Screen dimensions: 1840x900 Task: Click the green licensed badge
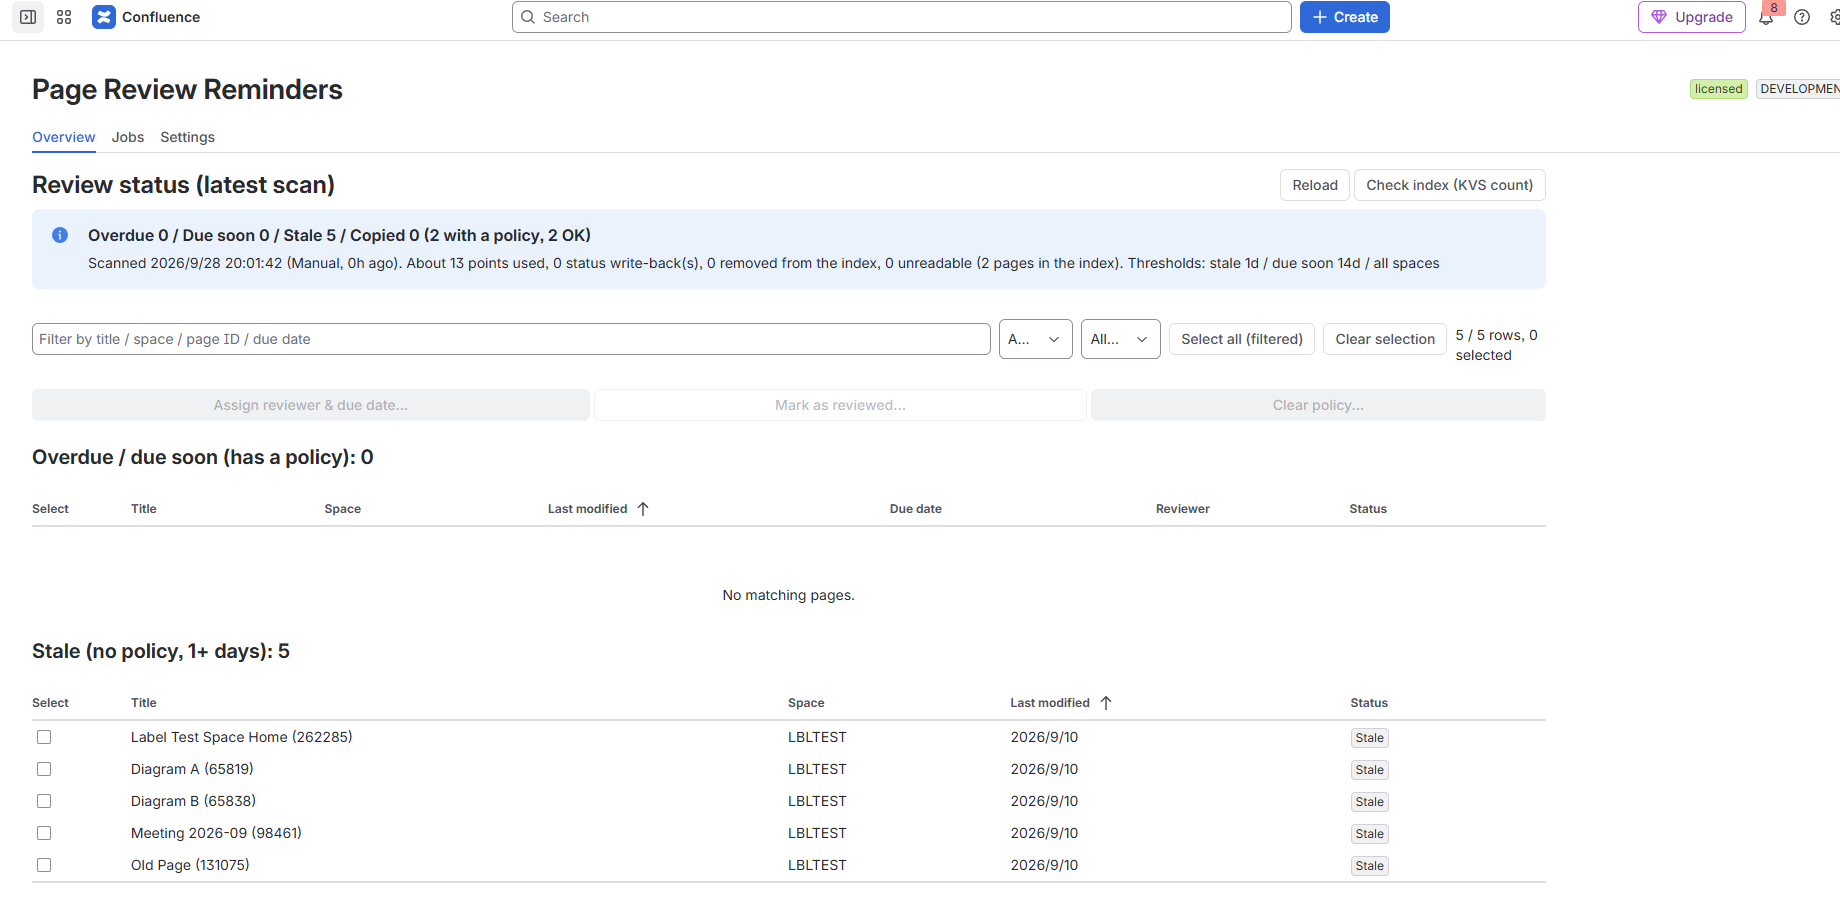(1719, 89)
